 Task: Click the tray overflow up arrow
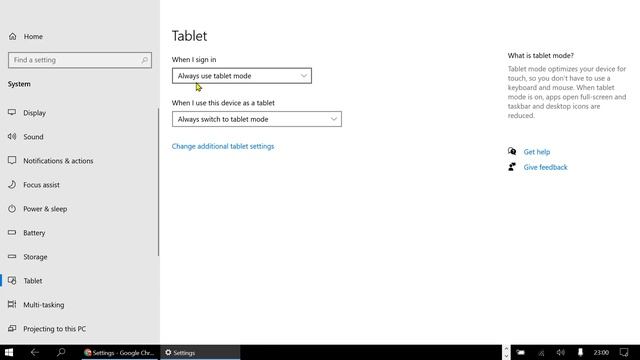pyautogui.click(x=506, y=349)
